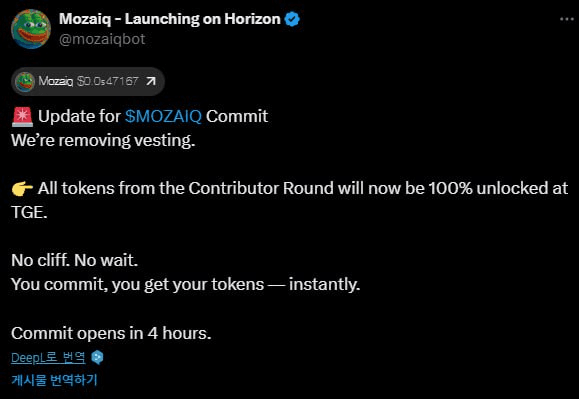The width and height of the screenshot is (579, 399).
Task: Open the display name Mozaiq - Launching on Horizon
Action: click(x=170, y=19)
